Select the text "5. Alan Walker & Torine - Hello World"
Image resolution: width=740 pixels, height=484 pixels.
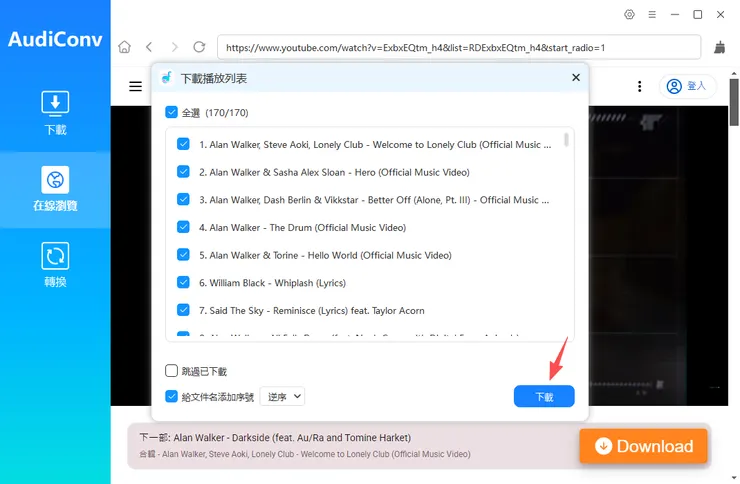click(x=278, y=255)
